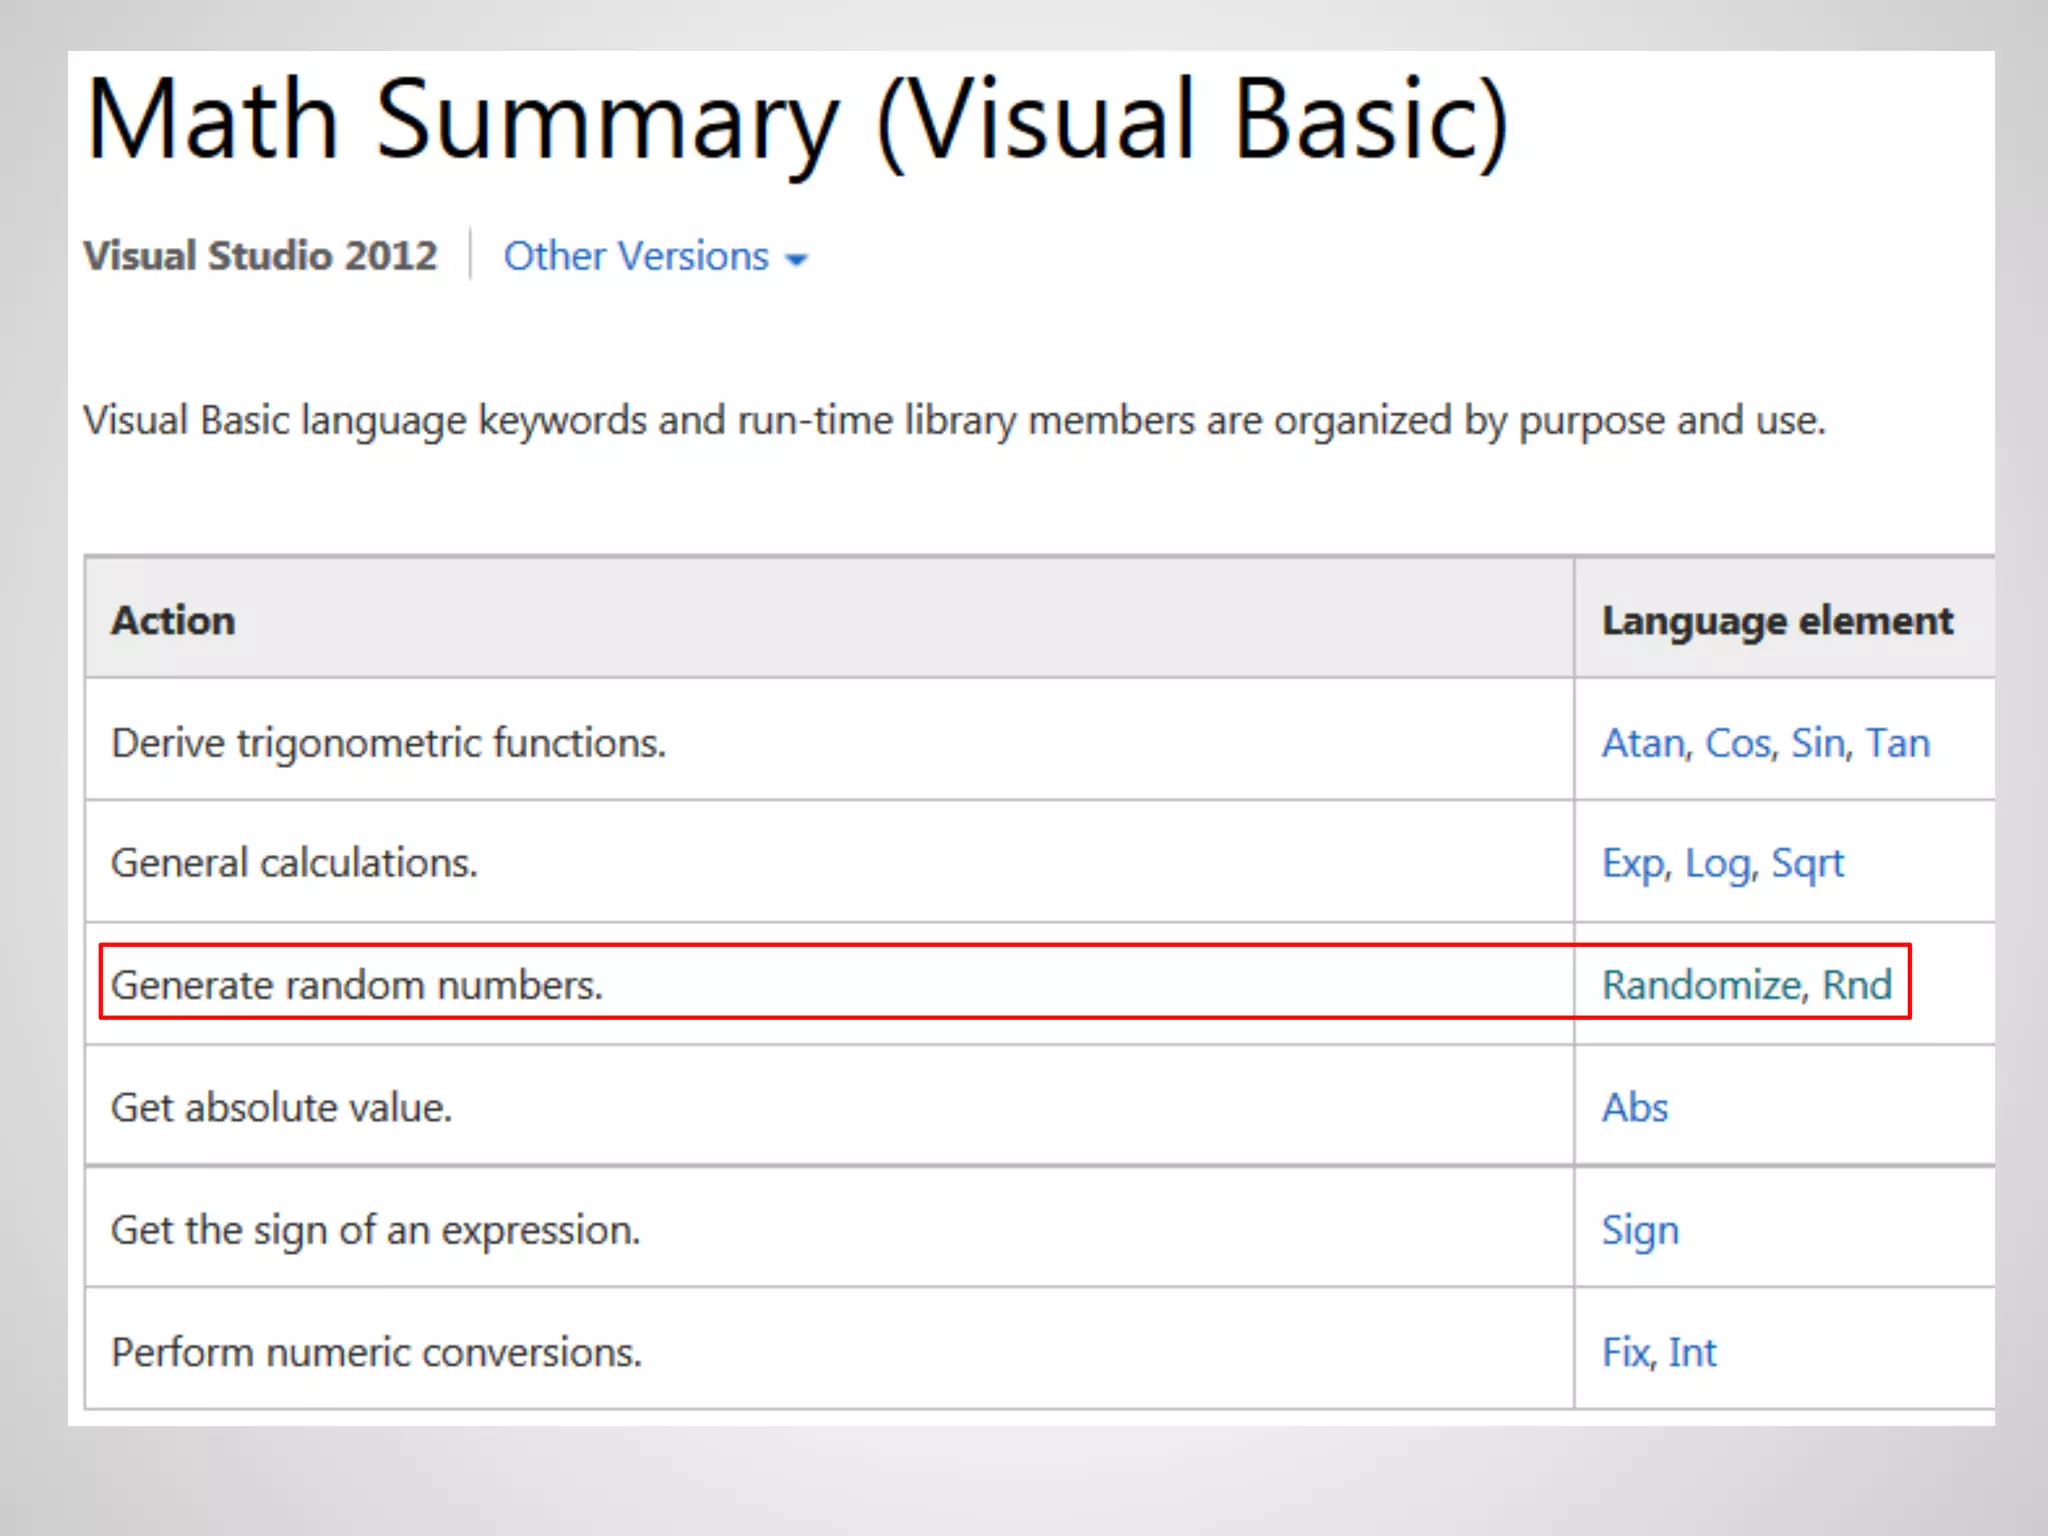
Task: Select 'General calculations.' cell
Action: (x=830, y=862)
